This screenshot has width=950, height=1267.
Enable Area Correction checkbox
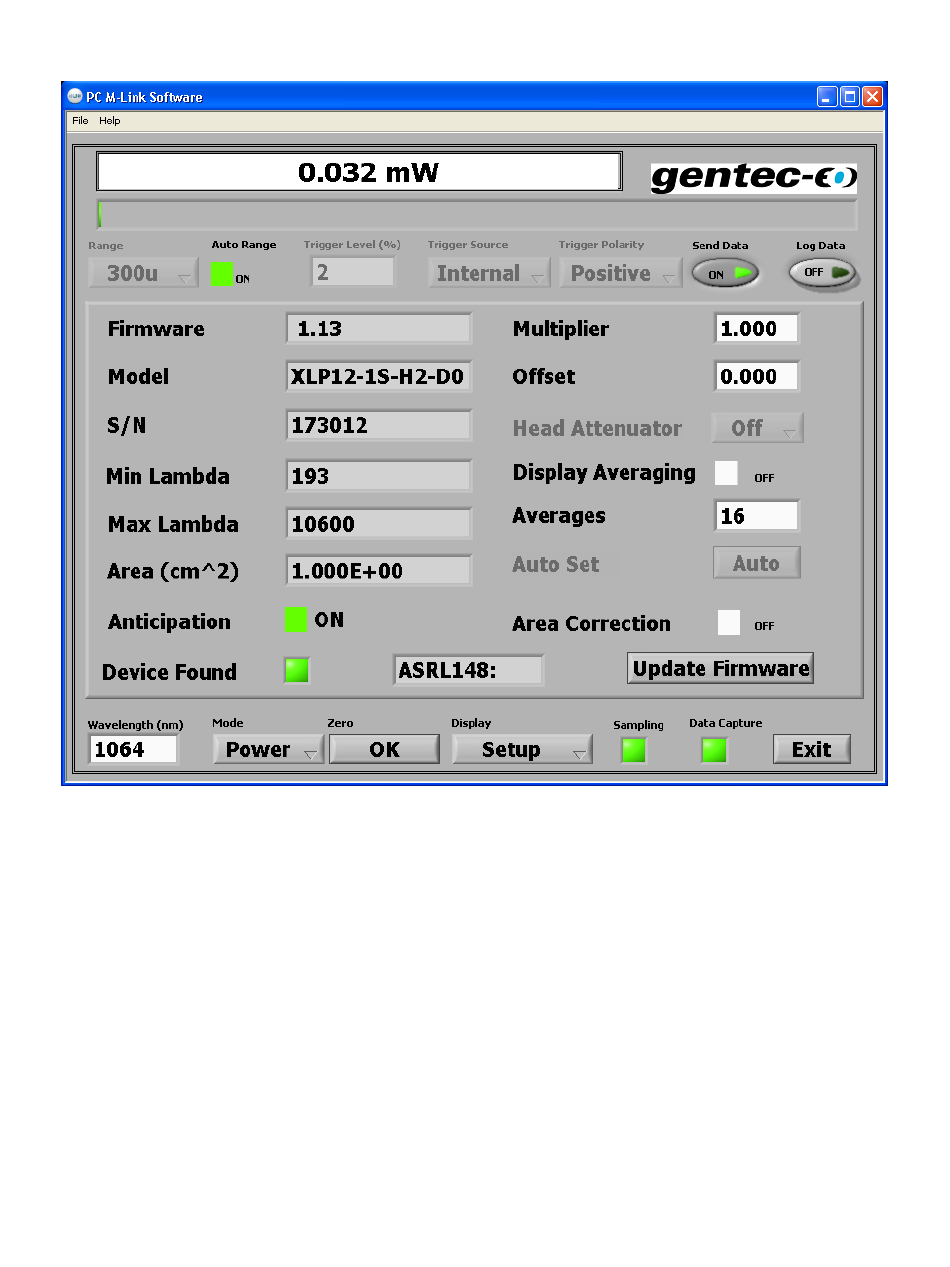click(729, 622)
